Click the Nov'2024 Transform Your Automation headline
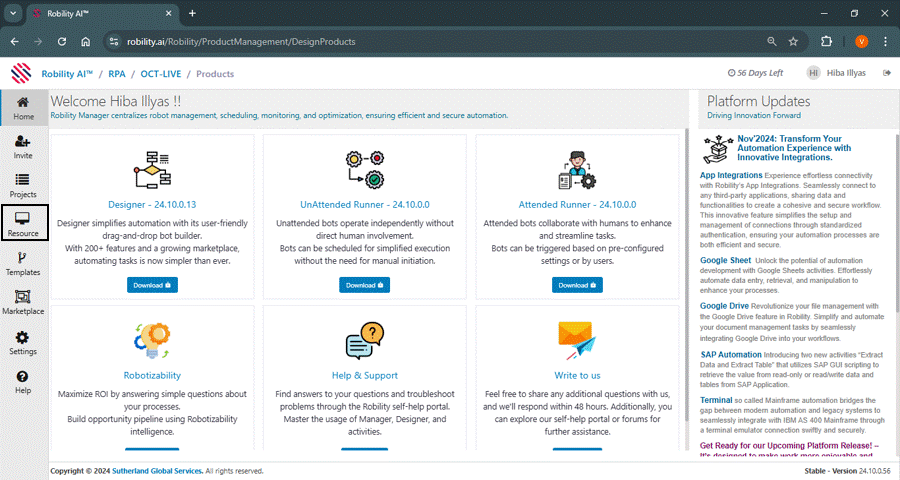 [x=794, y=148]
